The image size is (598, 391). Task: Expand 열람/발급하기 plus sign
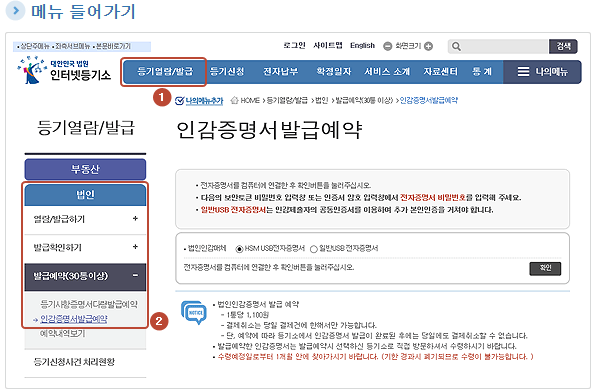(135, 219)
